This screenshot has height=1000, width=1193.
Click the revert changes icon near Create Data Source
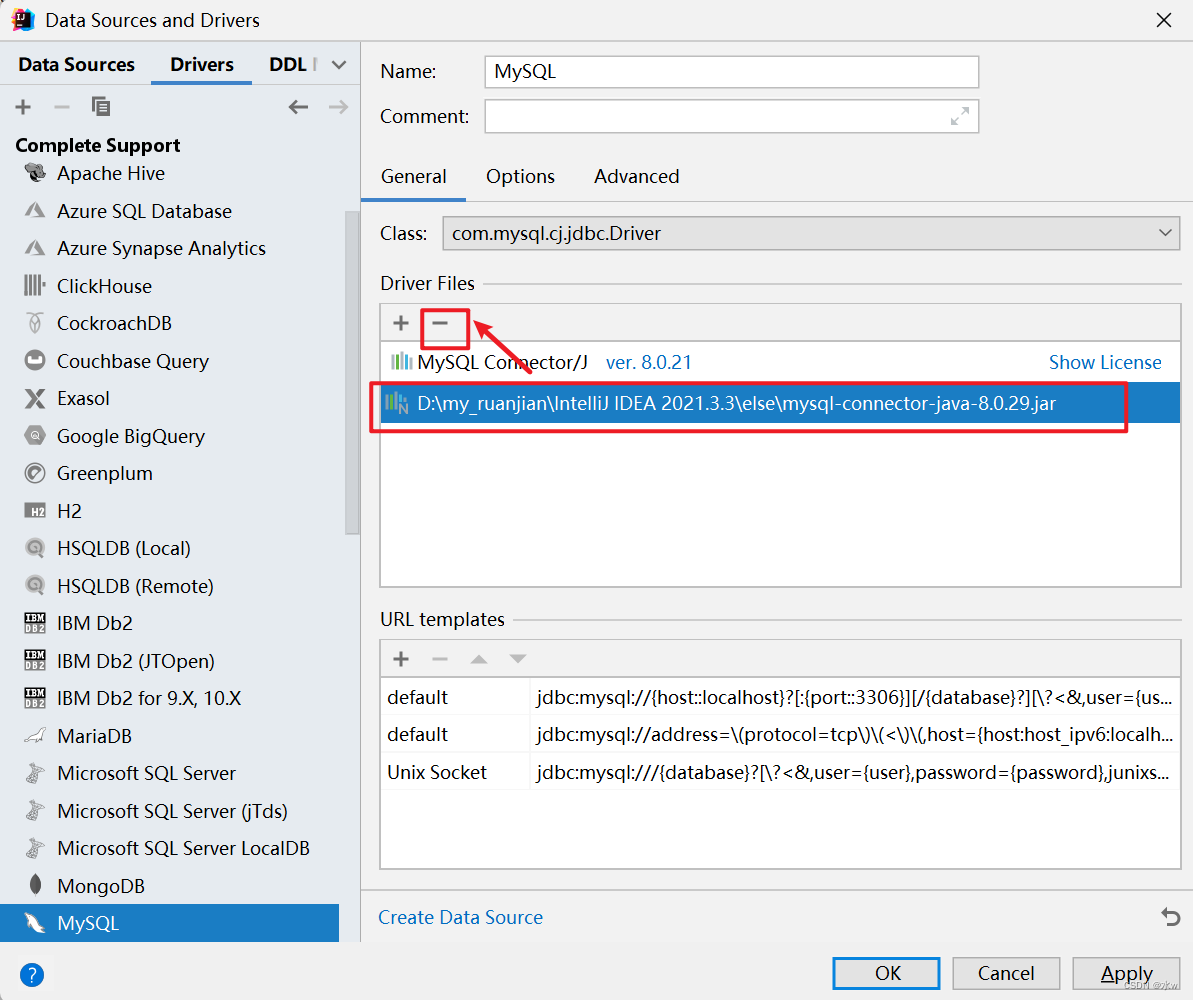click(1169, 916)
